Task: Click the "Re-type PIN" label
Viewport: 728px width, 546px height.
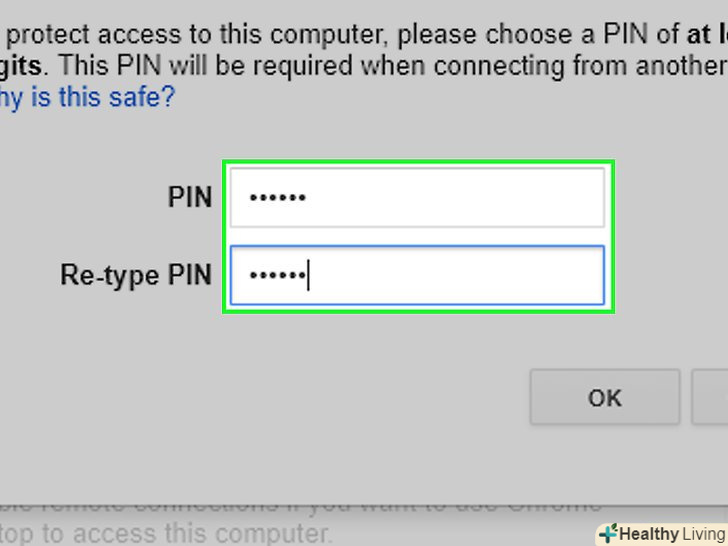Action: pos(136,275)
